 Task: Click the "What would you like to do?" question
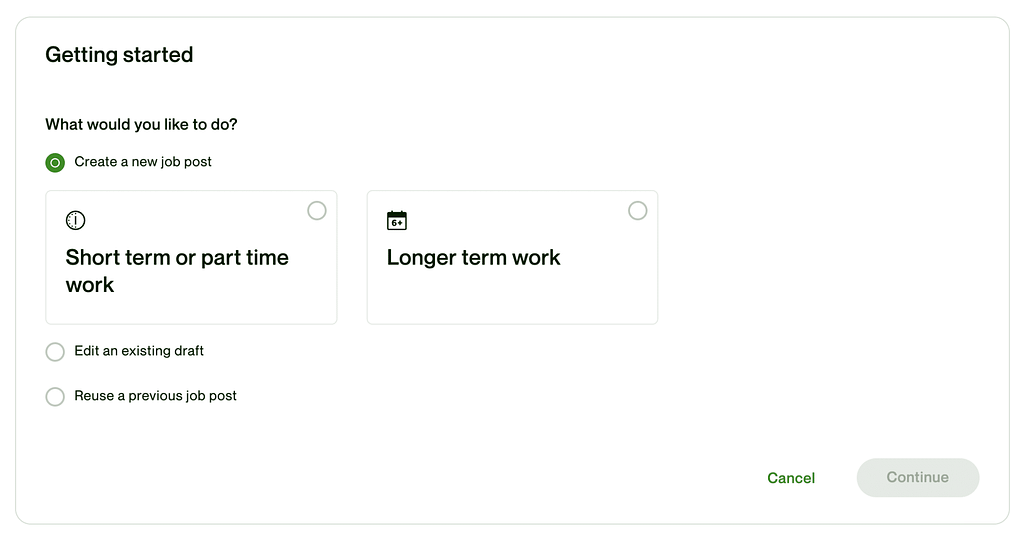click(x=141, y=125)
